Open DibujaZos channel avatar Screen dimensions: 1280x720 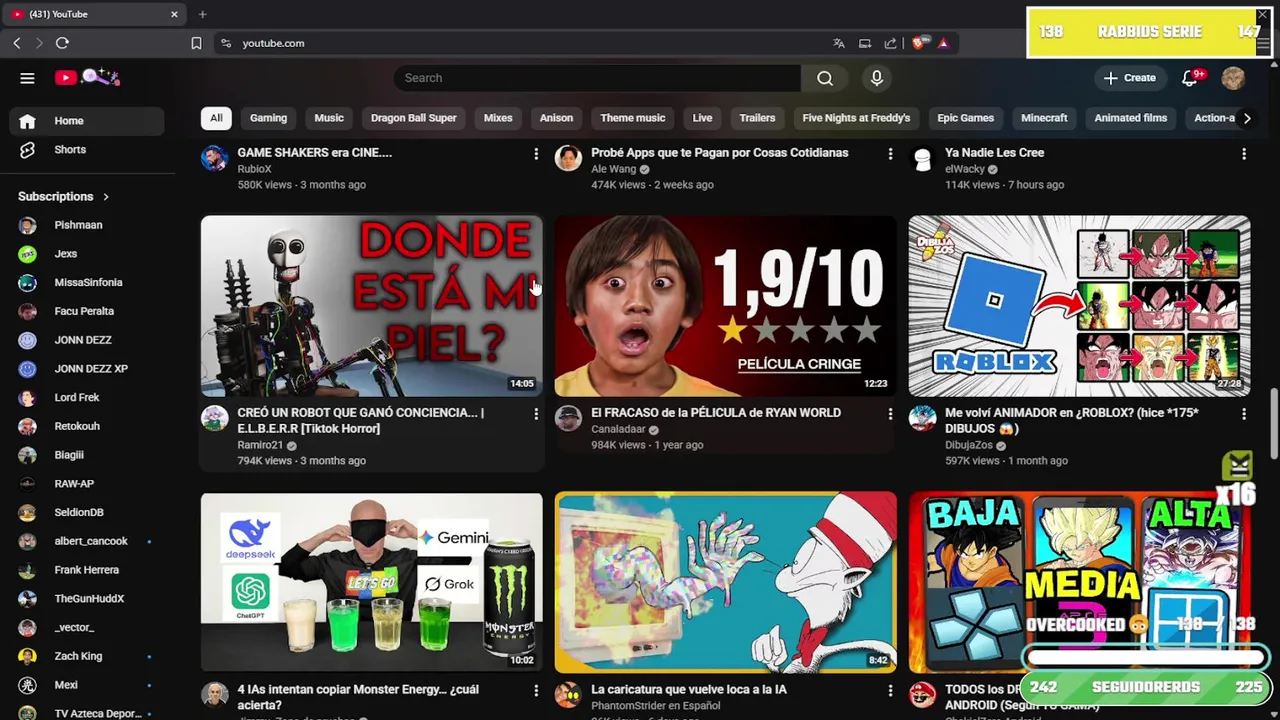click(x=922, y=418)
